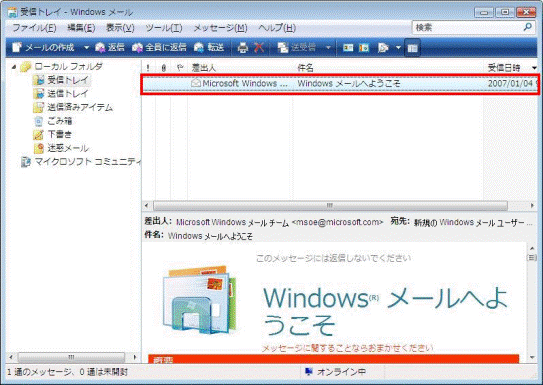Open the 表示(V) menu
543x385 pixels.
pyautogui.click(x=120, y=28)
